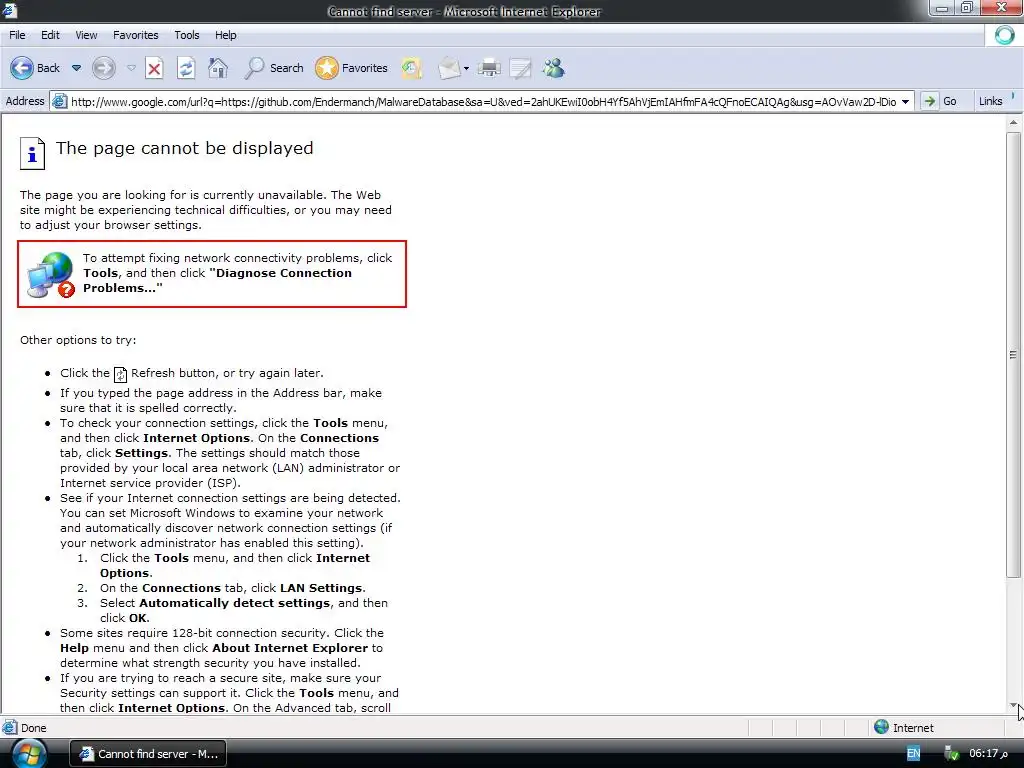
Task: Open the Help menu
Action: (225, 35)
